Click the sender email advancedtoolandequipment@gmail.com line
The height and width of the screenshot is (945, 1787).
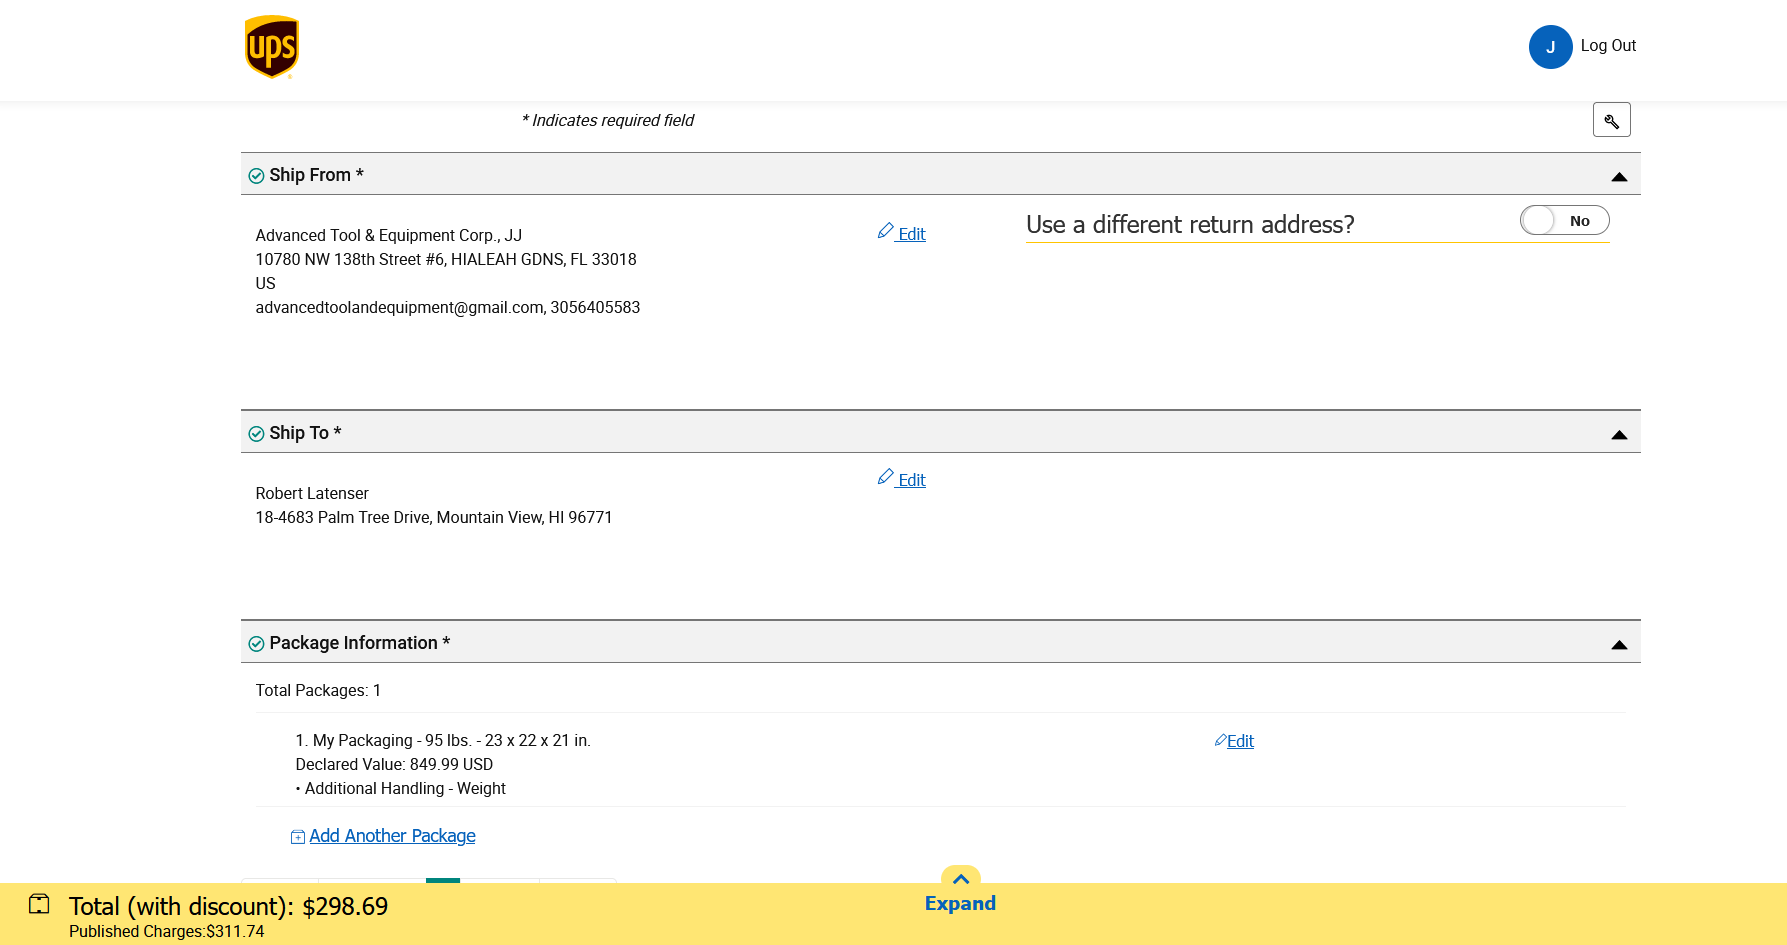(x=448, y=308)
